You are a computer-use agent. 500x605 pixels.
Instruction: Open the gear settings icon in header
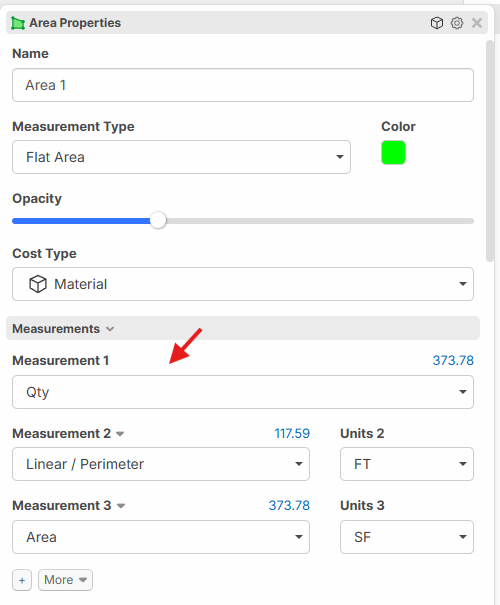[457, 23]
